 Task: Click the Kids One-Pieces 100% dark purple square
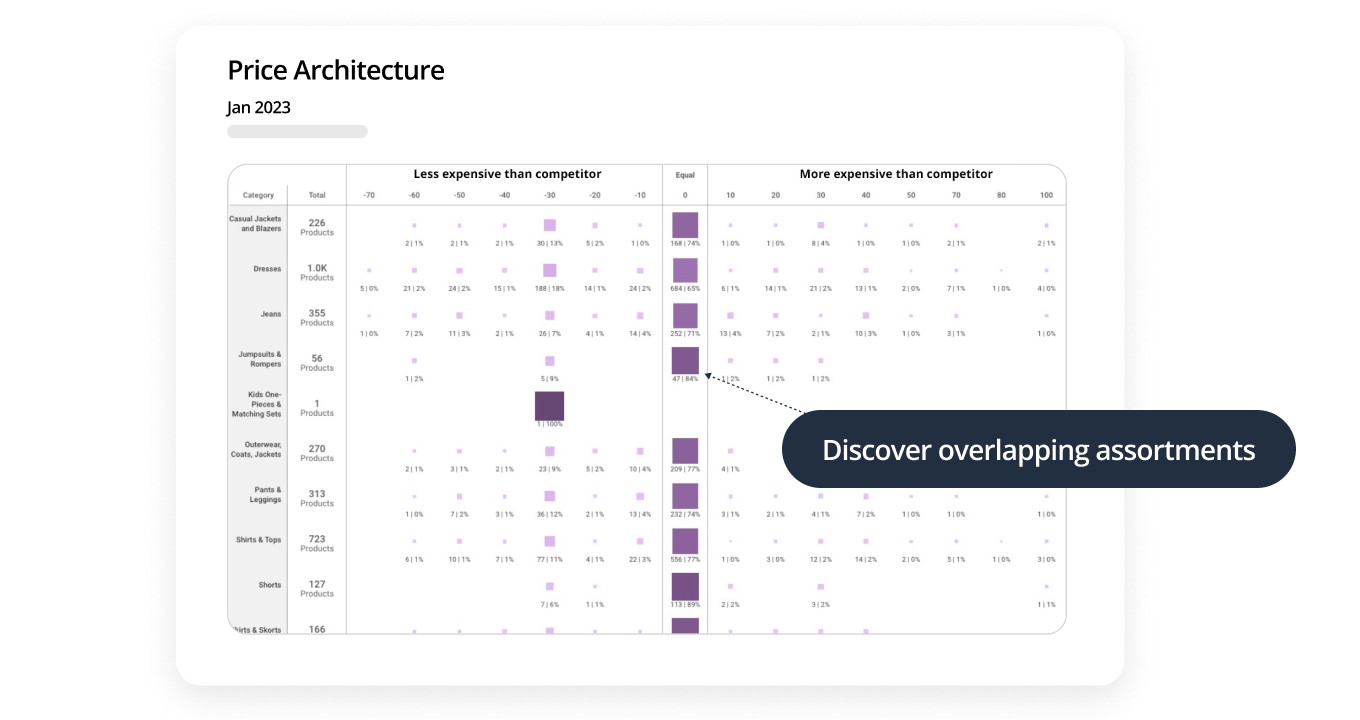549,405
